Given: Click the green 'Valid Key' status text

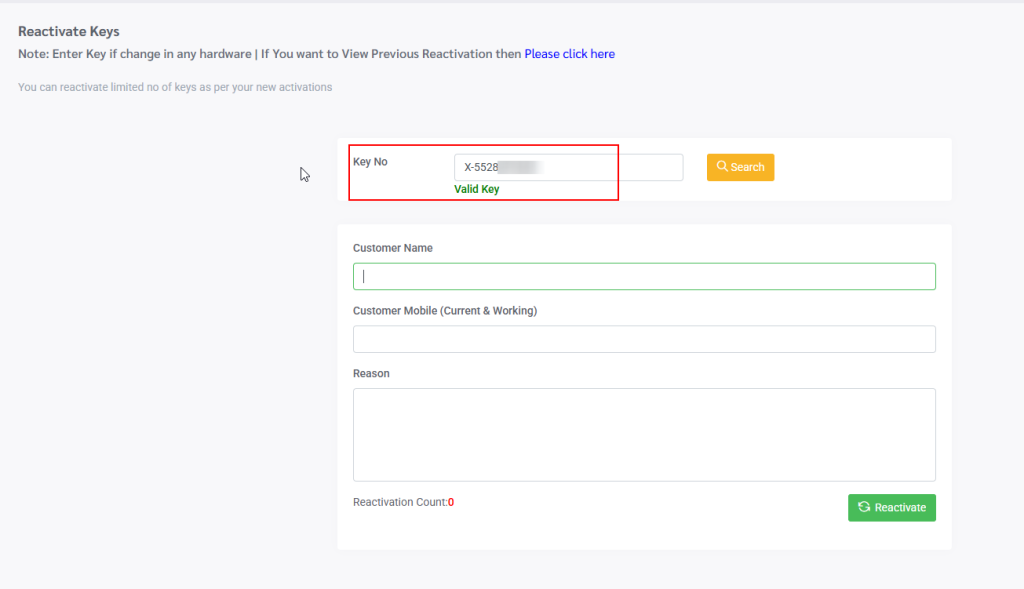Looking at the screenshot, I should click(x=476, y=189).
